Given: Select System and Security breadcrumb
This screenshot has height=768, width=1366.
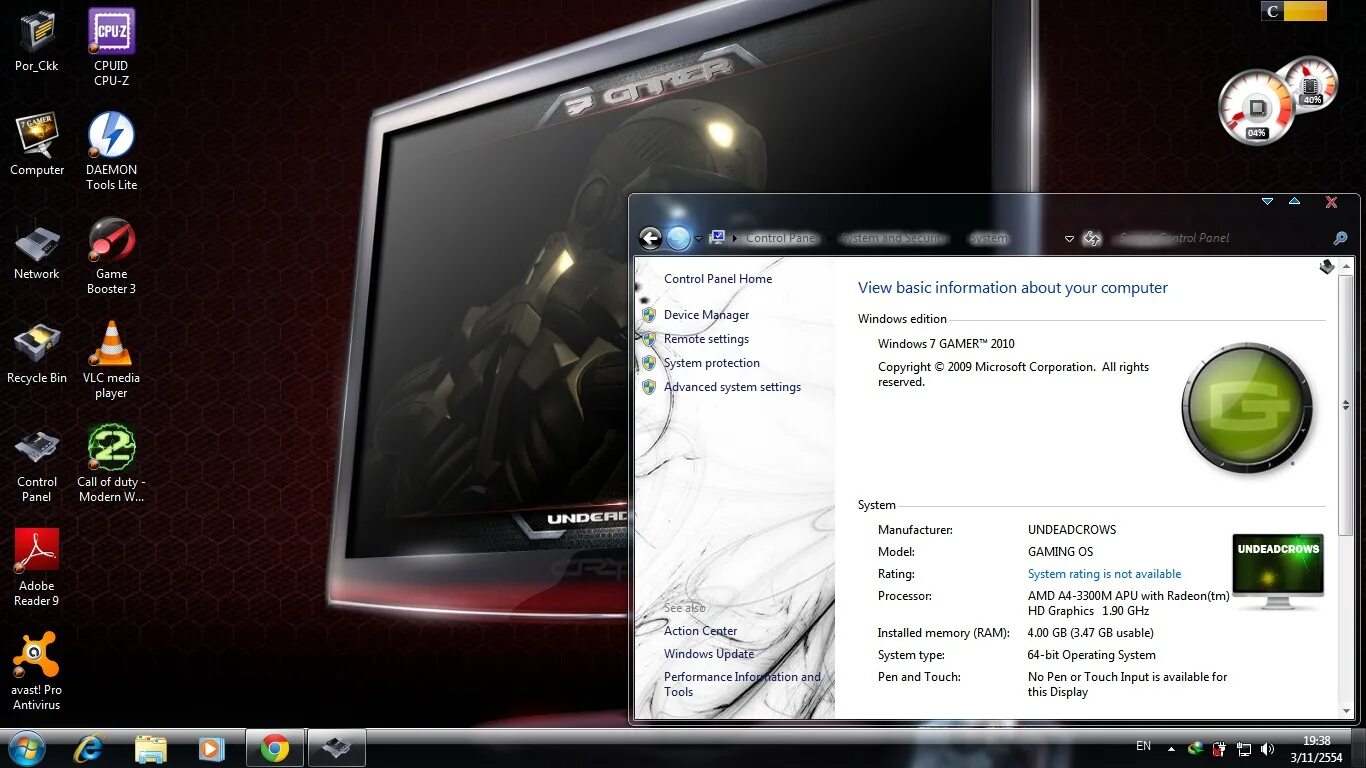Looking at the screenshot, I should tap(893, 238).
